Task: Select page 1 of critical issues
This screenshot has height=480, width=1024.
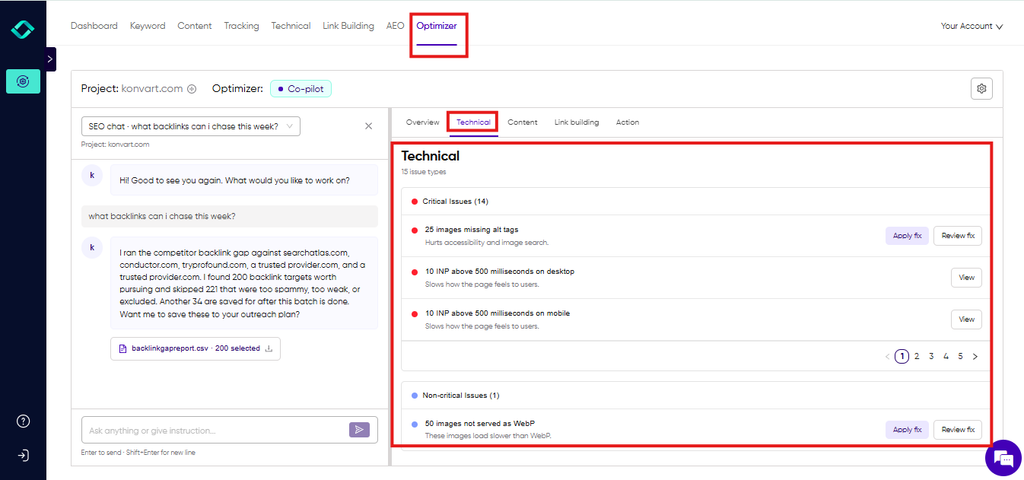Action: pyautogui.click(x=902, y=357)
